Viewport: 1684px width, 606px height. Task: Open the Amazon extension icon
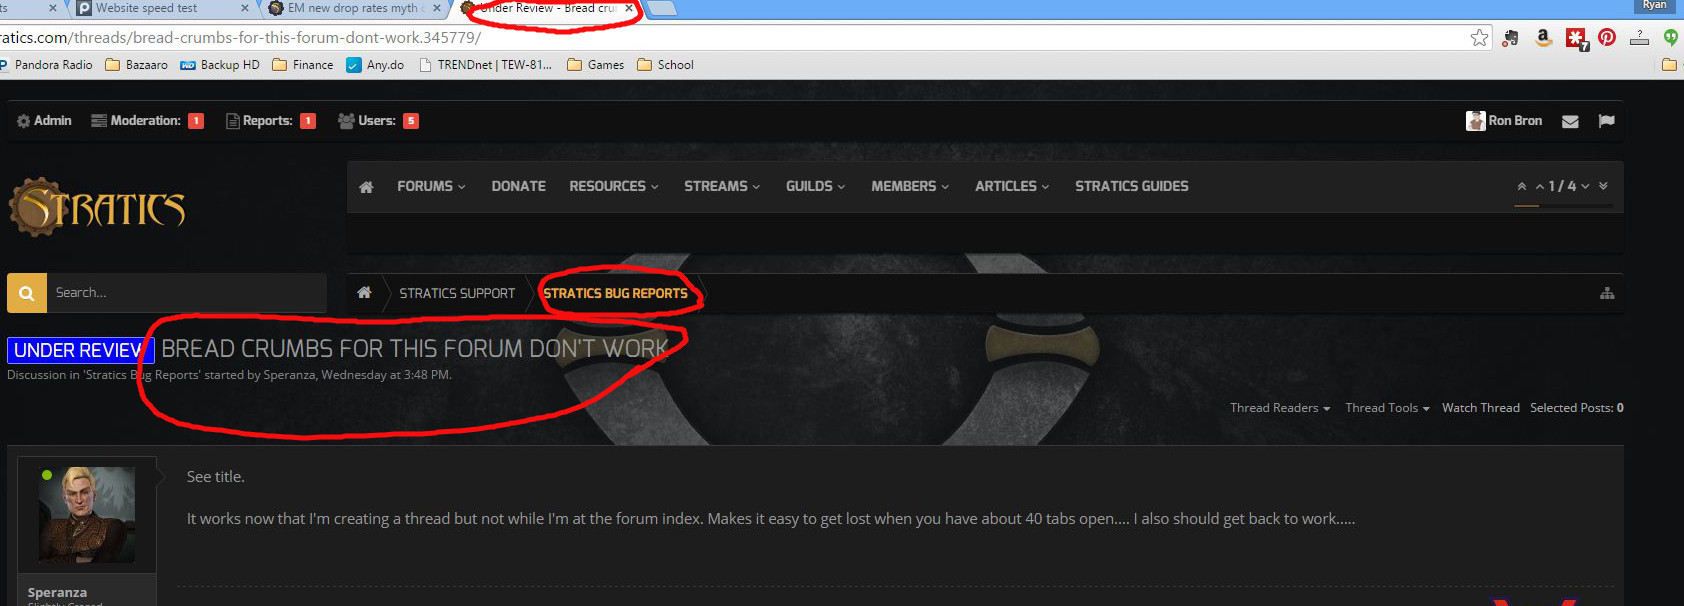(1543, 38)
